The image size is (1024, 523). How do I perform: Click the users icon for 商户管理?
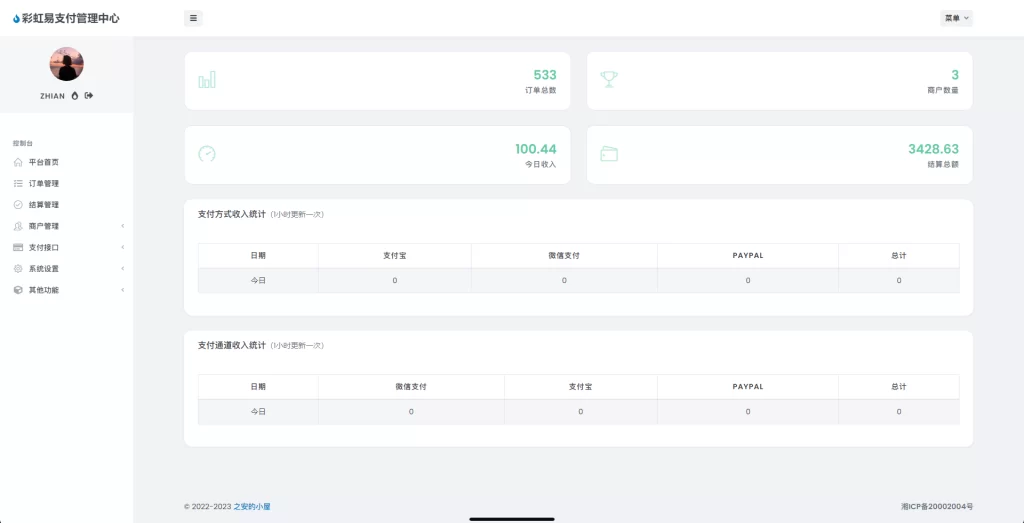(x=18, y=226)
